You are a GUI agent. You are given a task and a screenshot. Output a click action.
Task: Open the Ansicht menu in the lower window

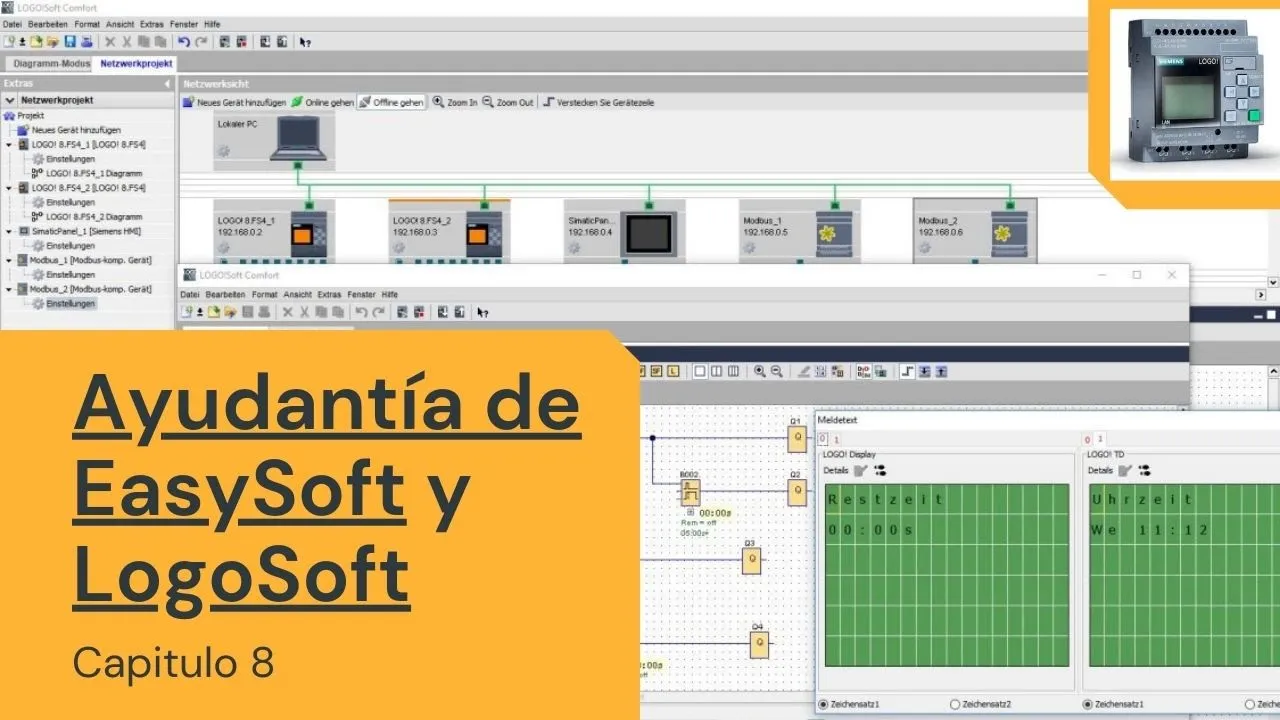tap(298, 295)
